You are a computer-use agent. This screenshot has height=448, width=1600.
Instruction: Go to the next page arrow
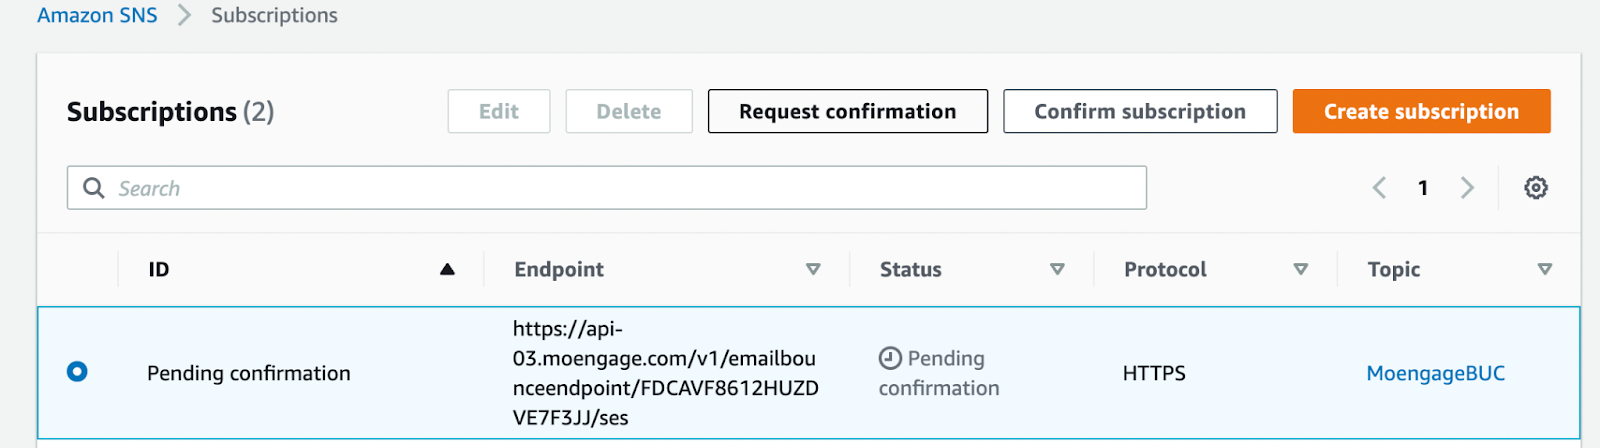coord(1467,188)
